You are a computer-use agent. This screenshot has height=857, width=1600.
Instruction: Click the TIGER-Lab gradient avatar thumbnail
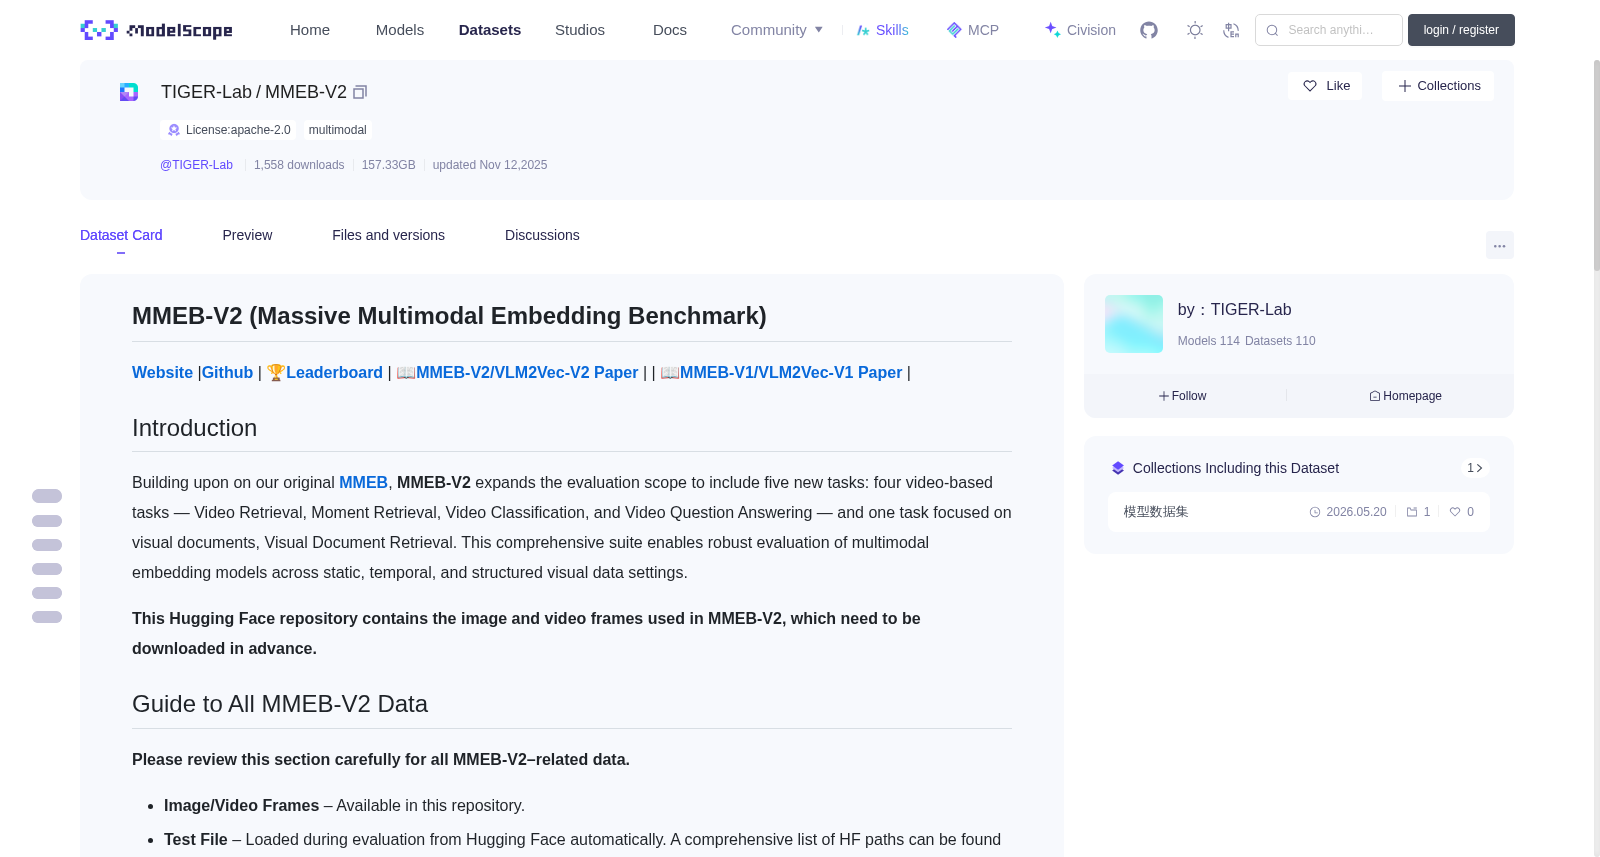(x=1134, y=324)
